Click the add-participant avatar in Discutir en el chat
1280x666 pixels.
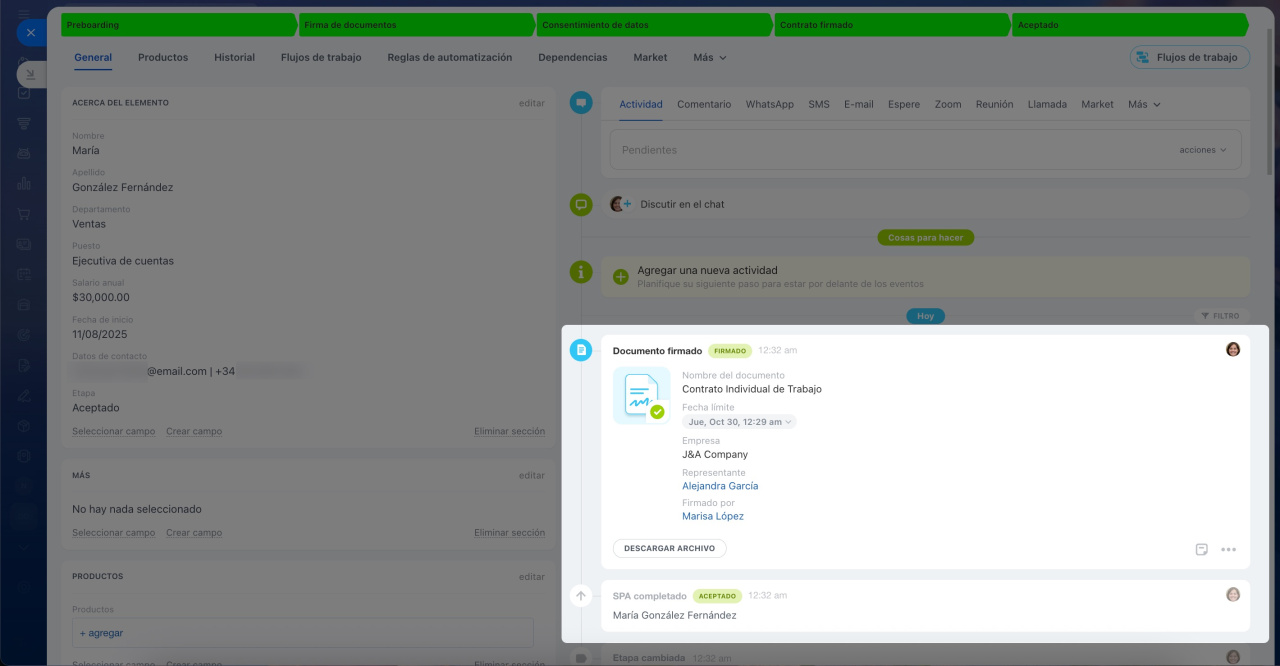(621, 204)
